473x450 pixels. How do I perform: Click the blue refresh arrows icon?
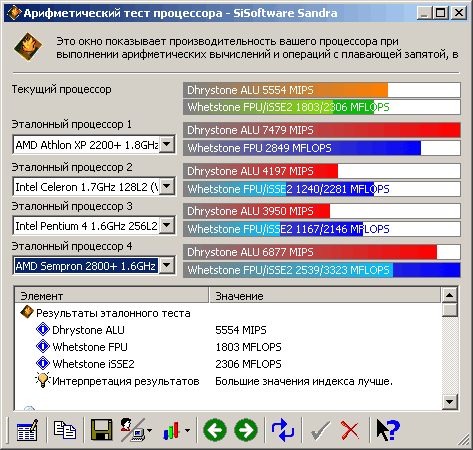click(283, 430)
